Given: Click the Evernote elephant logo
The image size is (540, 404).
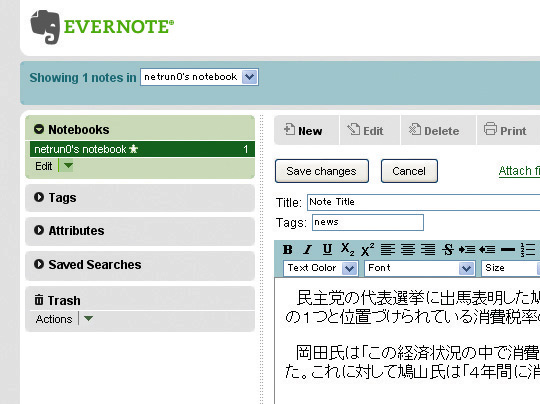Looking at the screenshot, I should (x=45, y=27).
